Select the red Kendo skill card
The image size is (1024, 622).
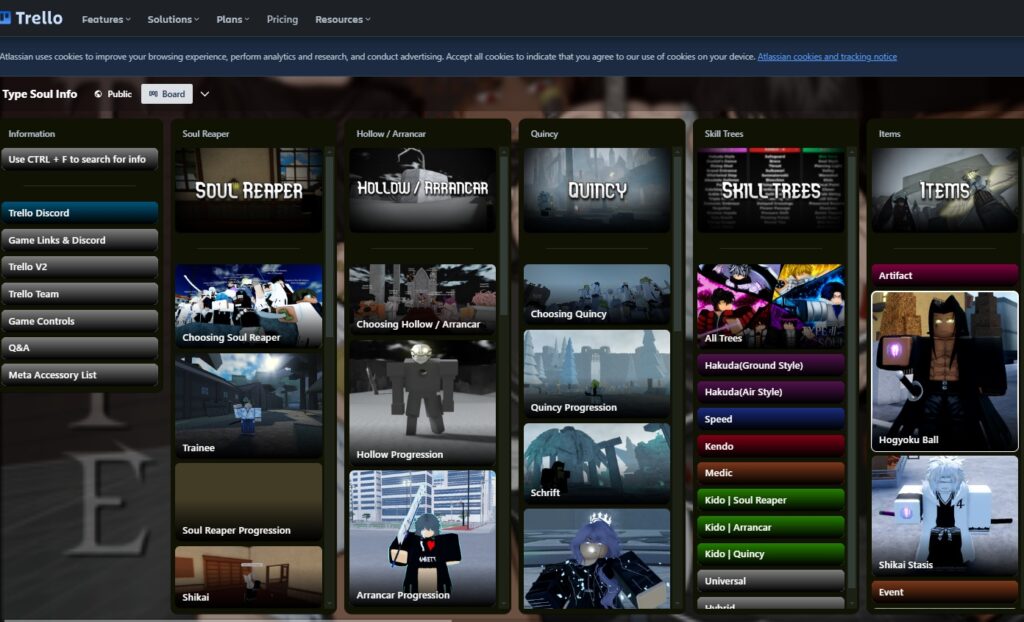[x=770, y=446]
